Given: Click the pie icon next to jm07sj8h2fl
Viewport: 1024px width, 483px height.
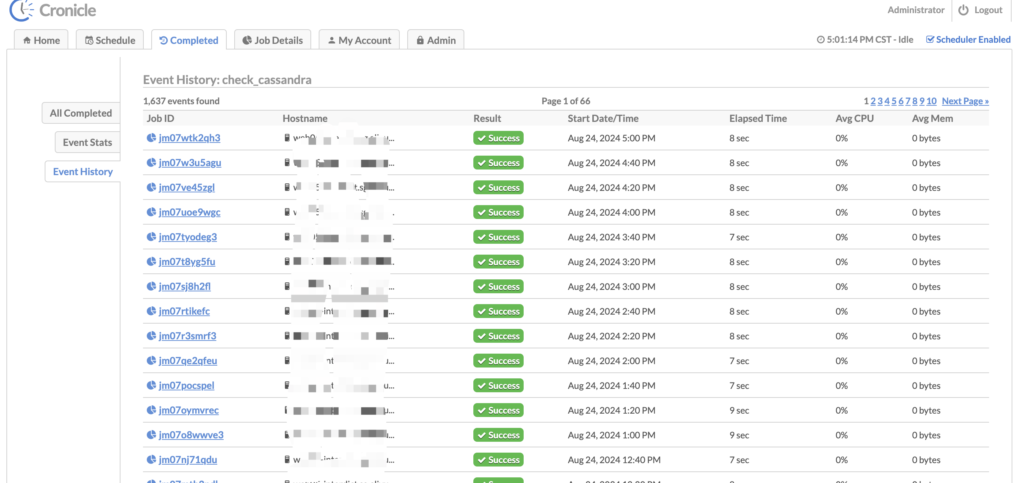Looking at the screenshot, I should (x=151, y=287).
